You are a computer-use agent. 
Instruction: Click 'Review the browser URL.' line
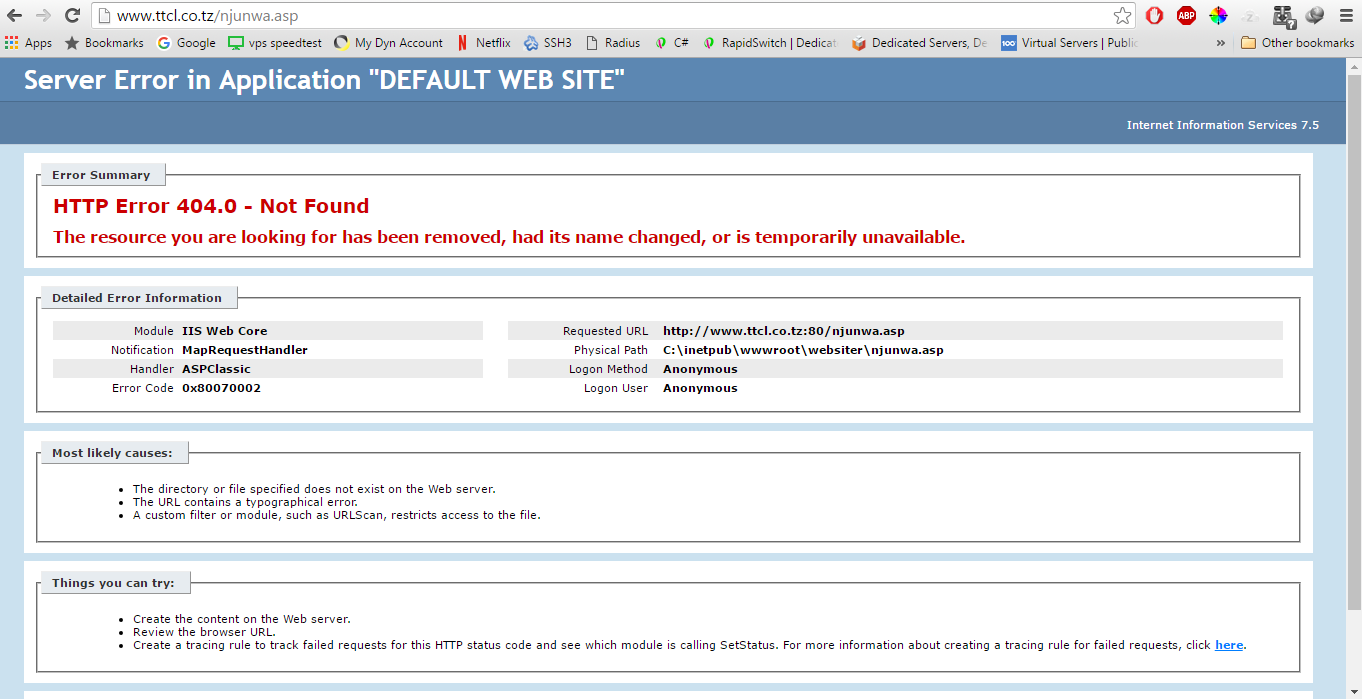(x=204, y=632)
